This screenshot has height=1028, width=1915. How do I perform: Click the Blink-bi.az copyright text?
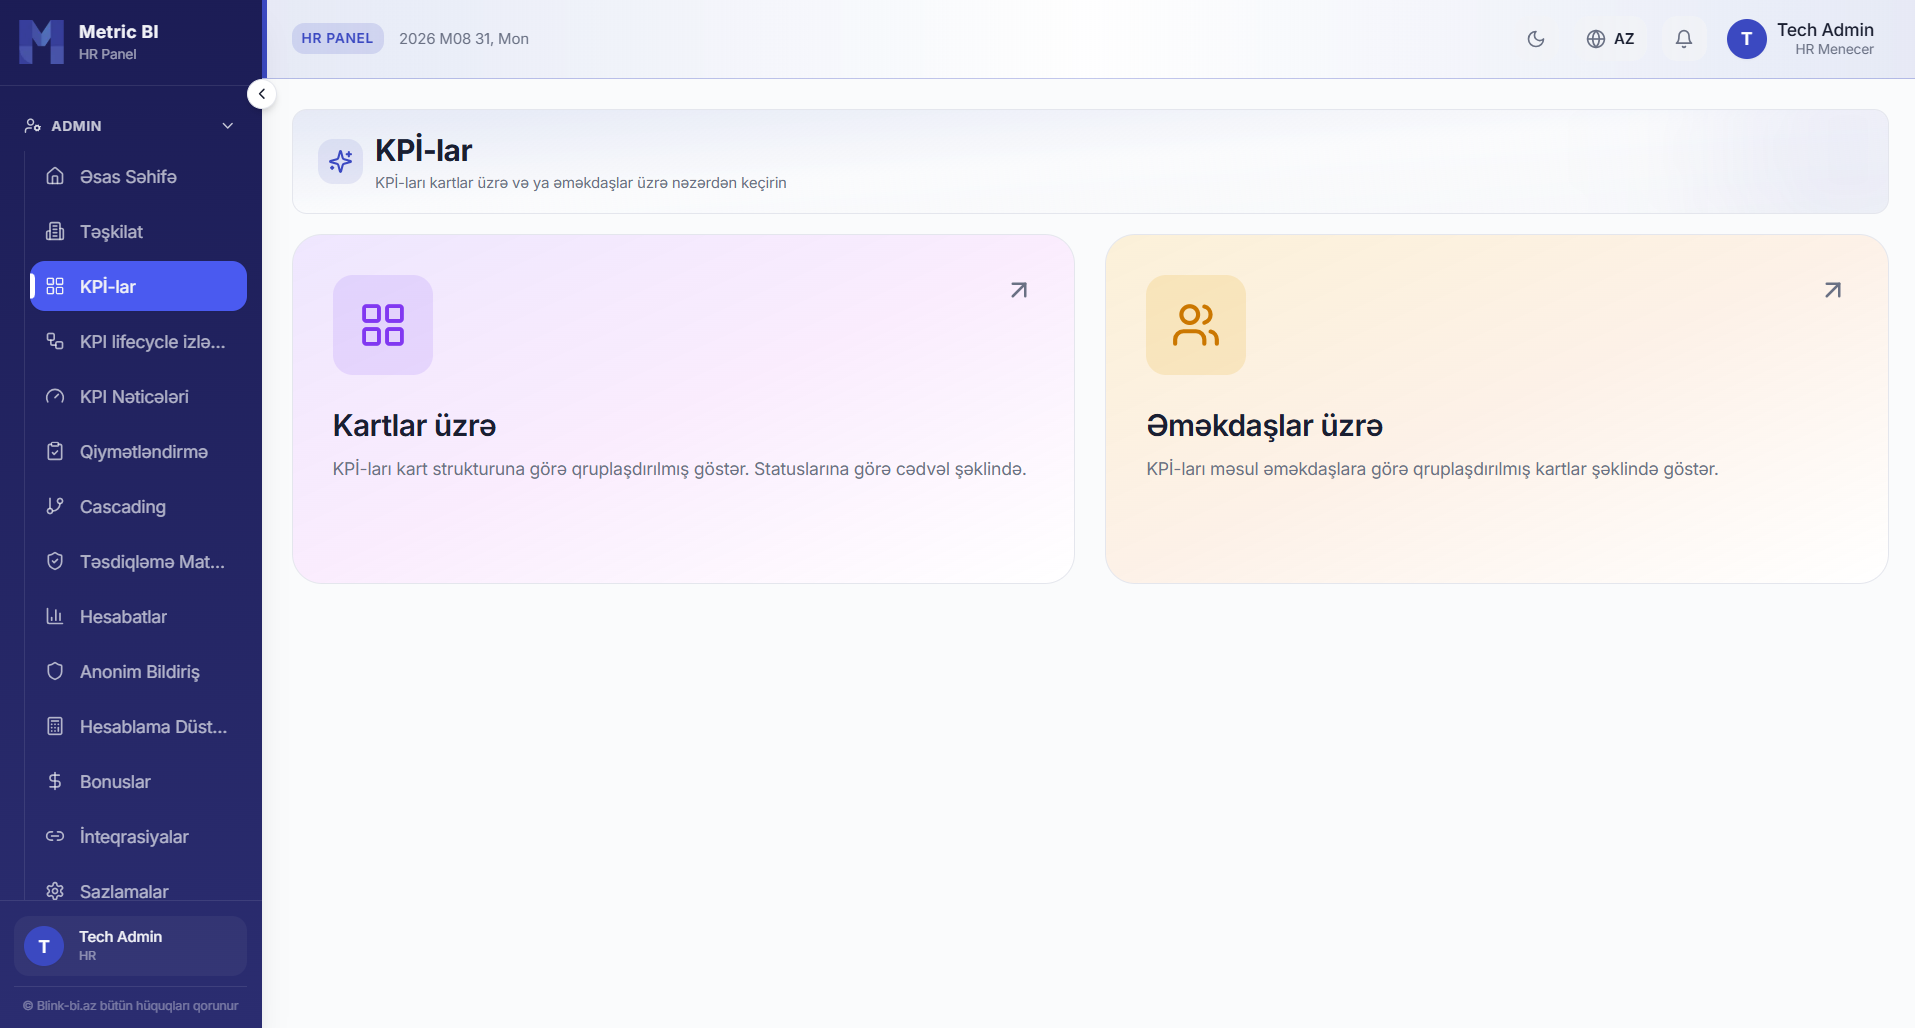click(131, 1005)
